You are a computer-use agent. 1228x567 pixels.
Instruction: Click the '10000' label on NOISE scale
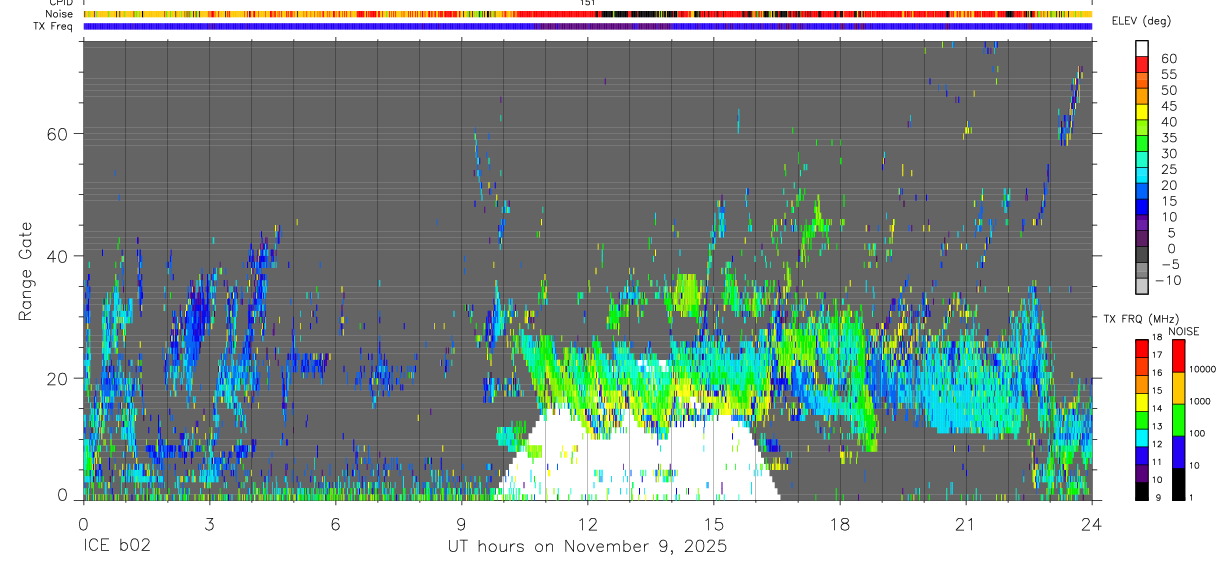(1202, 369)
